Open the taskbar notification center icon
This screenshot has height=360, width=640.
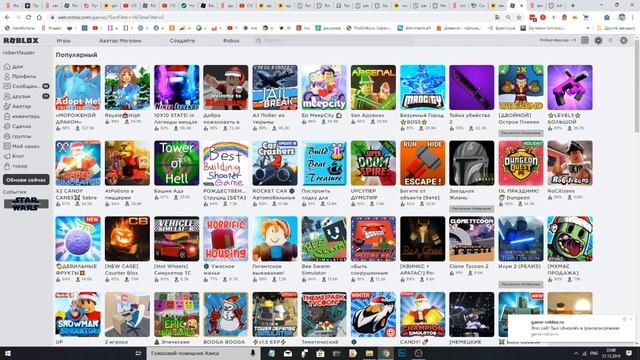[x=629, y=353]
